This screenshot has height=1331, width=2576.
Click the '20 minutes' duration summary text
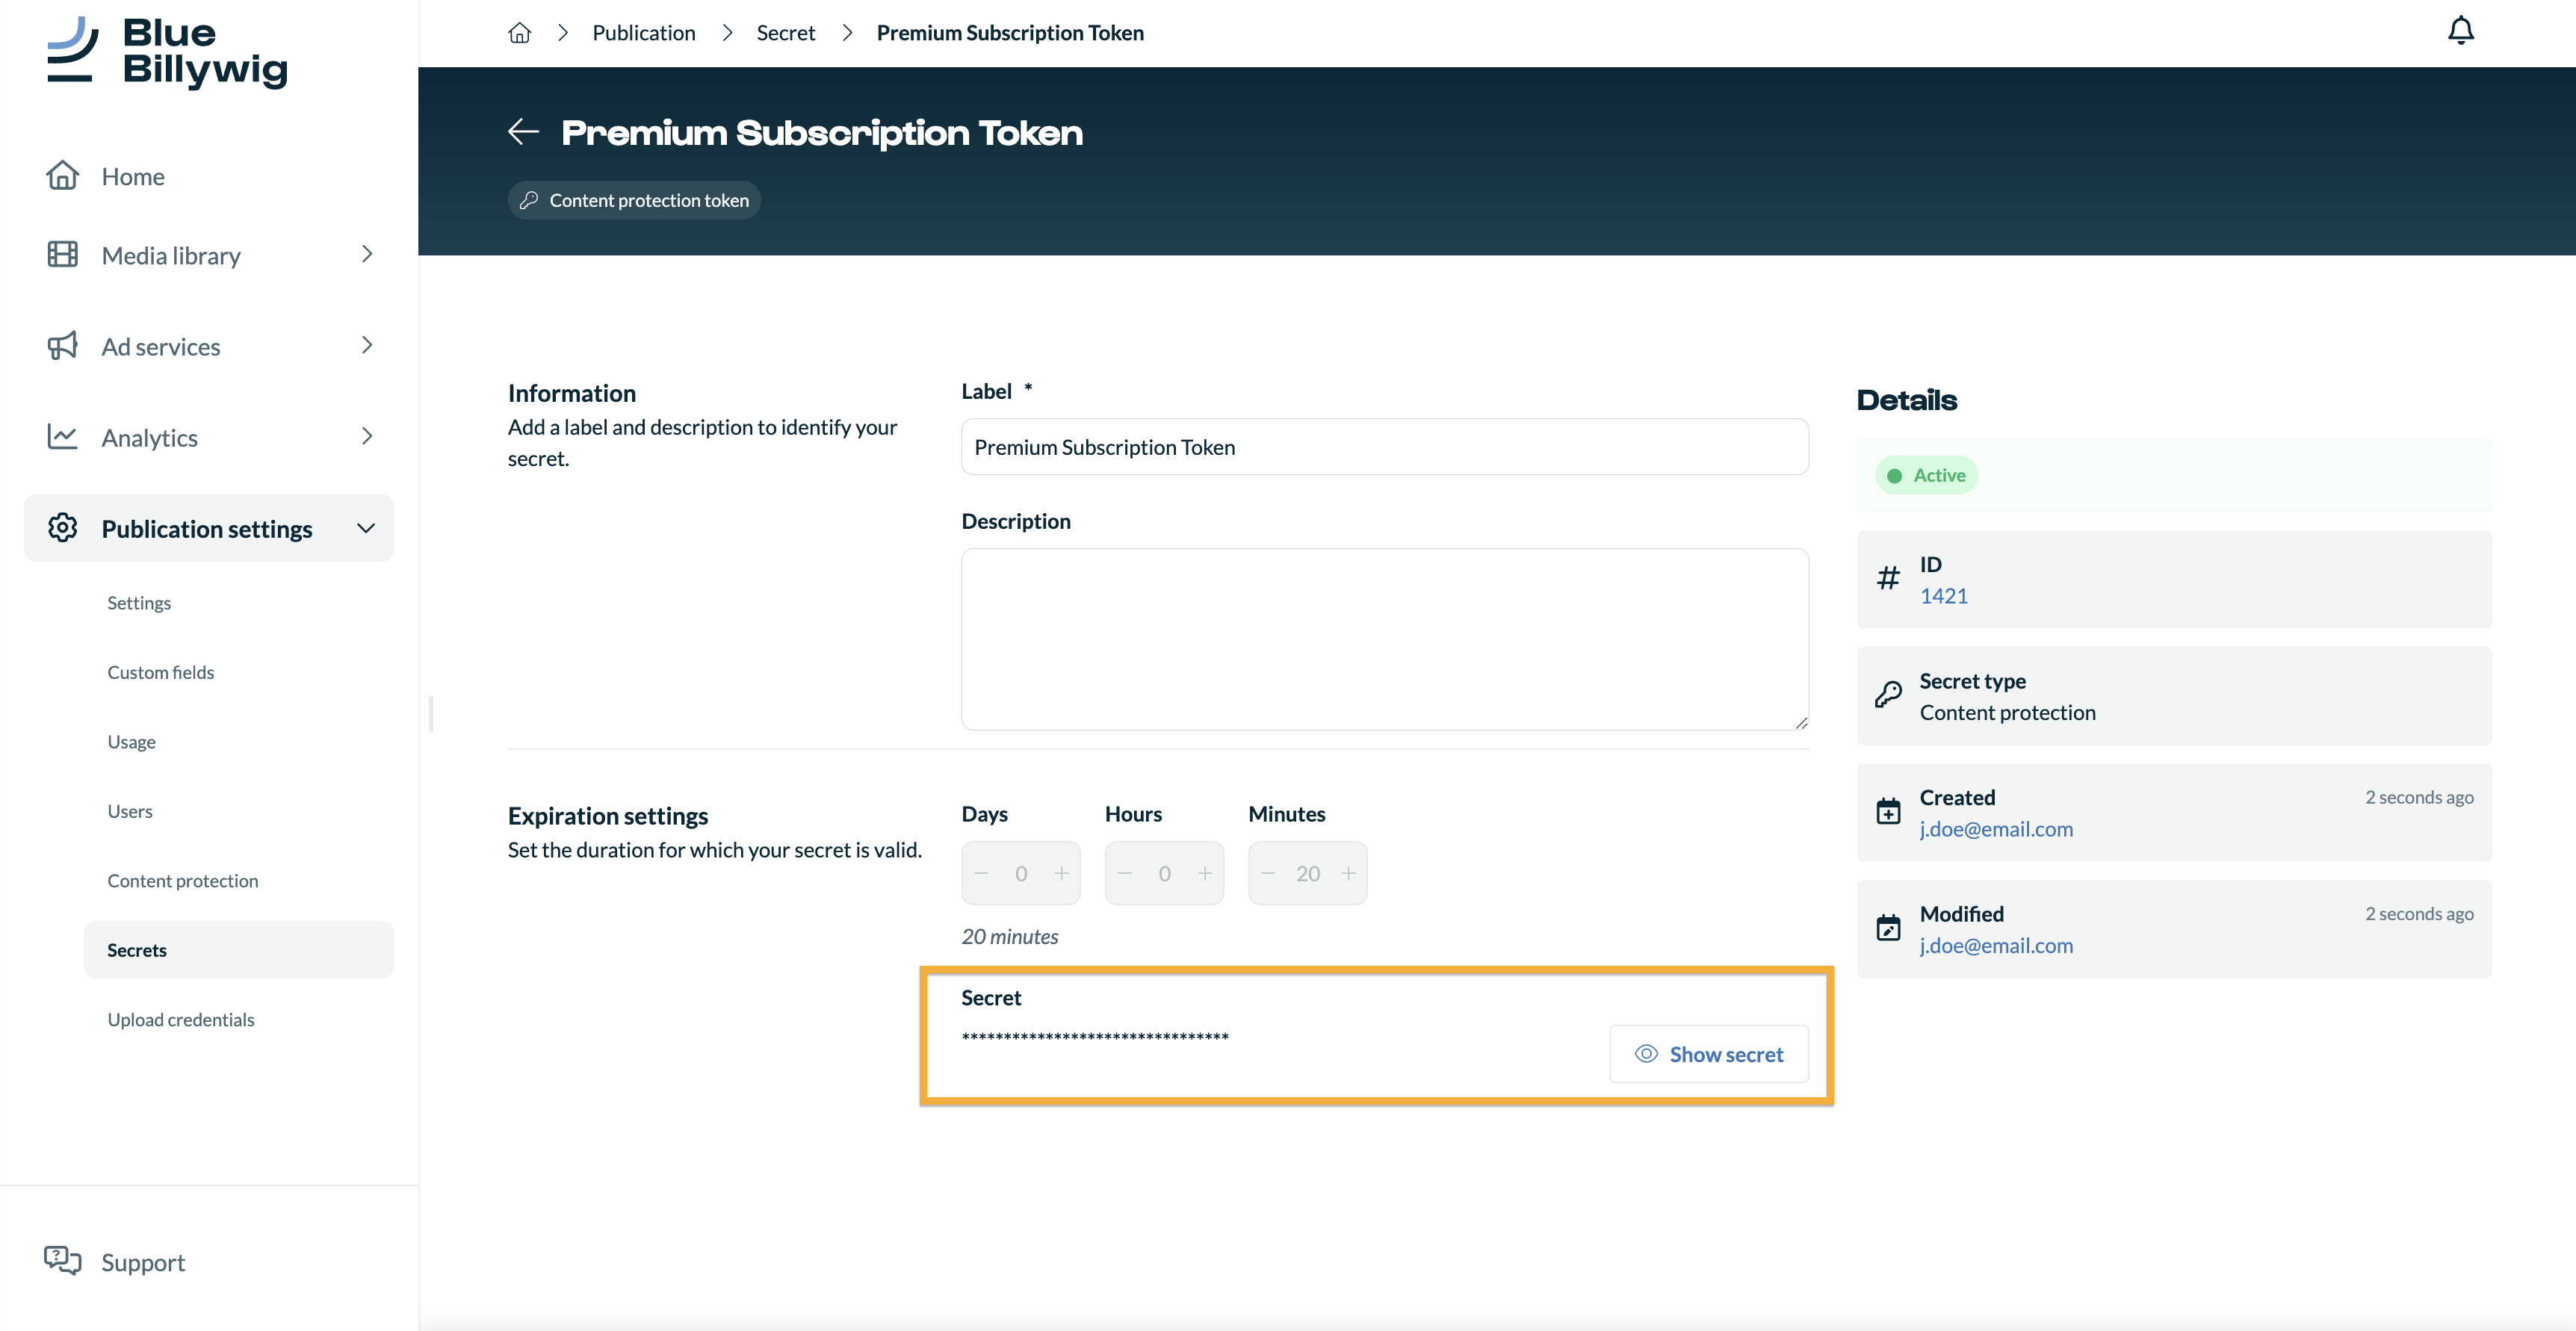pyautogui.click(x=1009, y=937)
